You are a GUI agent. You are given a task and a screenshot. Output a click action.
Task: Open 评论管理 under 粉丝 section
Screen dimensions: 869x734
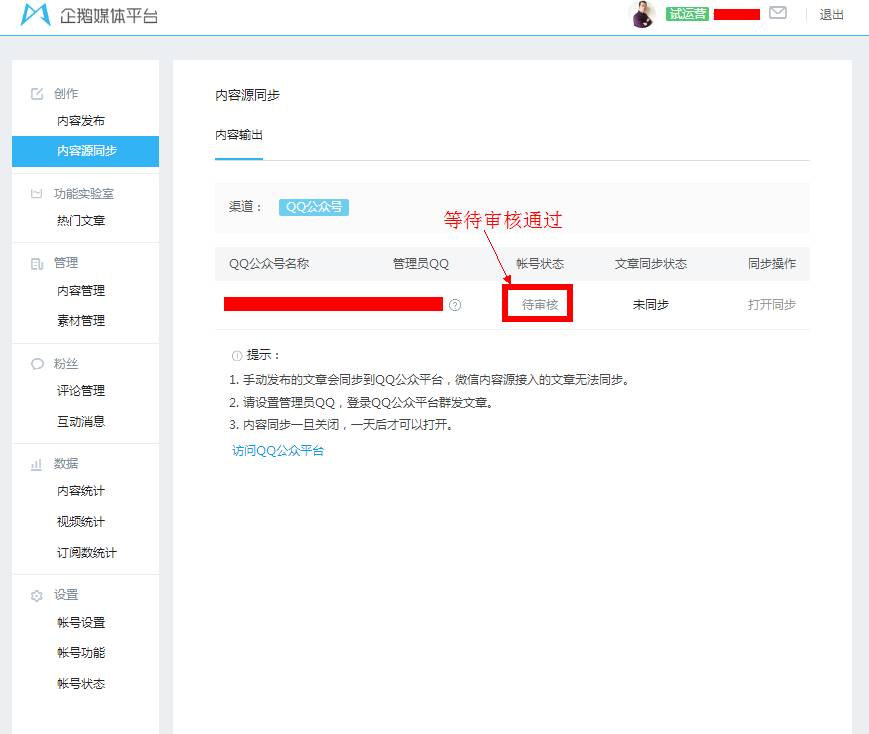point(82,391)
